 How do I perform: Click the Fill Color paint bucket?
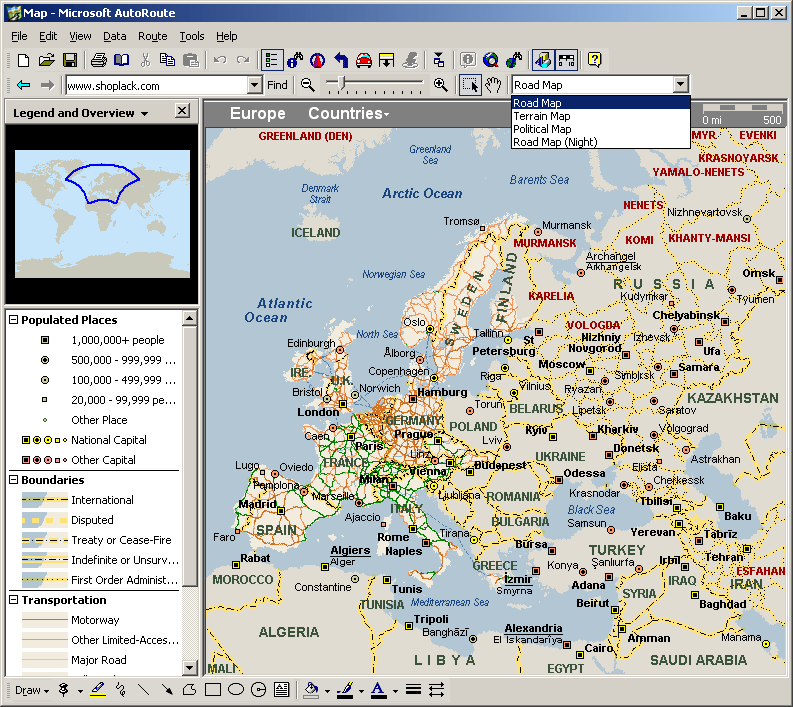tap(311, 690)
